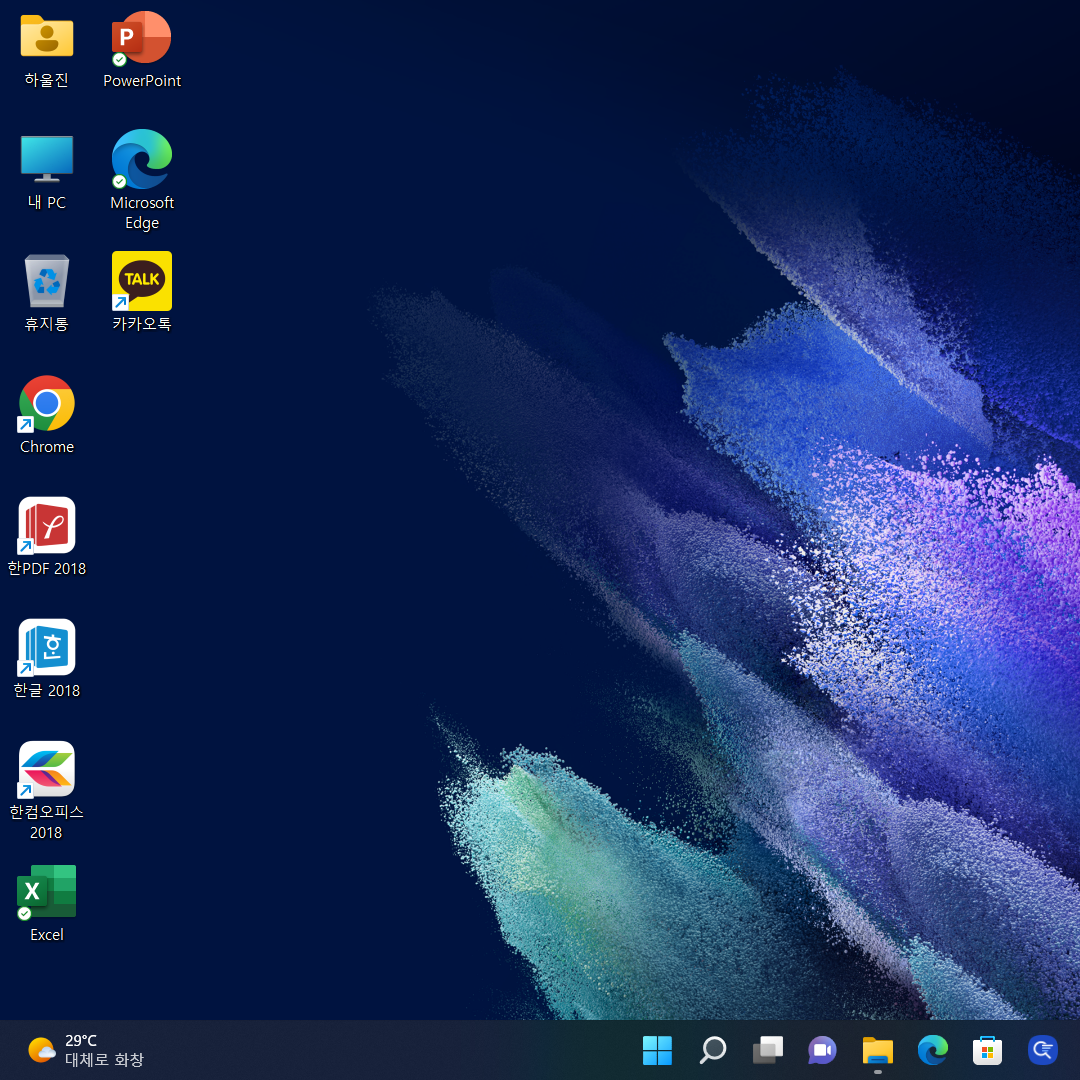Image resolution: width=1080 pixels, height=1080 pixels.
Task: Click the 대체로 화창 weather description
Action: pos(104,1059)
